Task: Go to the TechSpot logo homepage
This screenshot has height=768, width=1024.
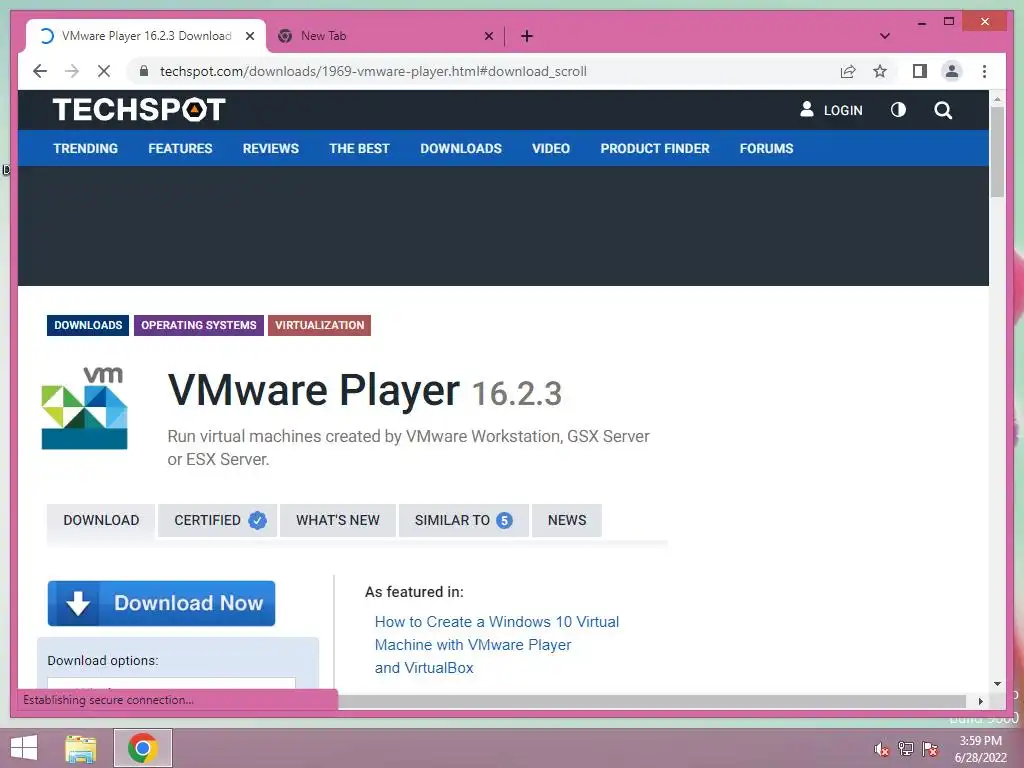Action: (x=139, y=110)
